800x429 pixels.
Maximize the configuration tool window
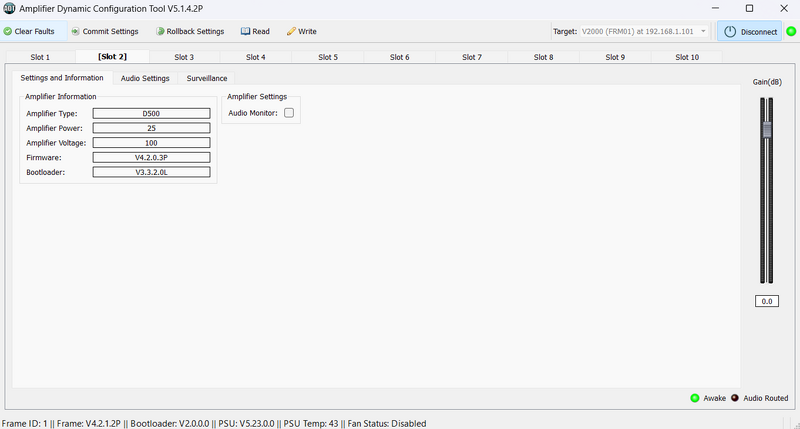[749, 8]
